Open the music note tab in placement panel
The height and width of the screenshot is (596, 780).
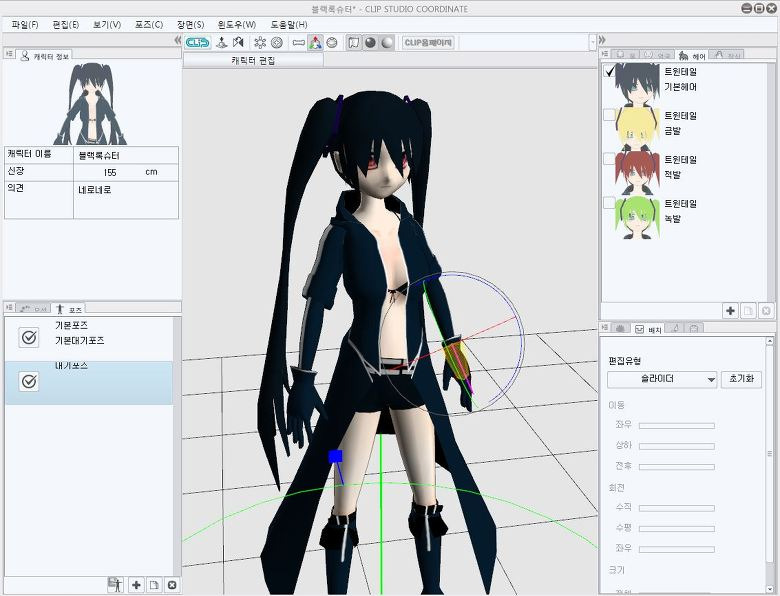[676, 328]
